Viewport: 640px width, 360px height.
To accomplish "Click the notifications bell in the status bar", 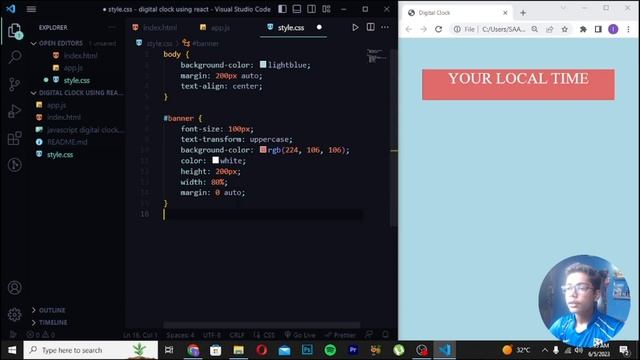I will pyautogui.click(x=385, y=335).
